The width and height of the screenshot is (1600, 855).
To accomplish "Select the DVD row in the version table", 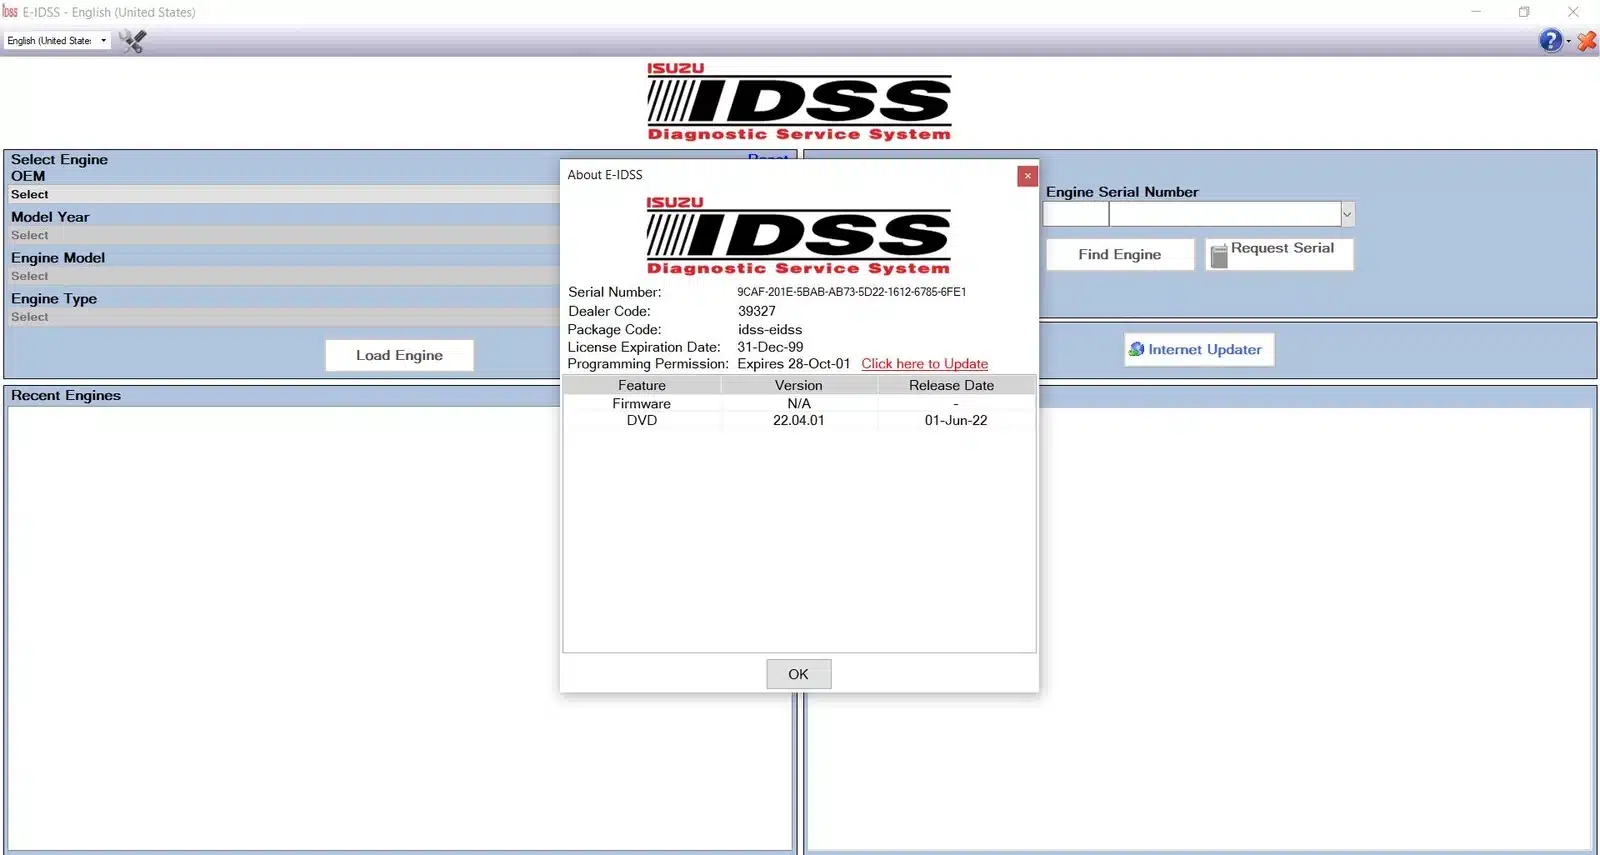I will pos(798,421).
